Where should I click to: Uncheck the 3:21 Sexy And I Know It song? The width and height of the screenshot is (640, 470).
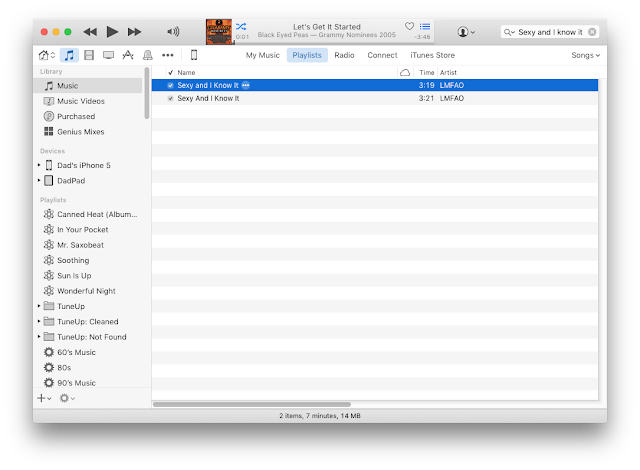171,98
